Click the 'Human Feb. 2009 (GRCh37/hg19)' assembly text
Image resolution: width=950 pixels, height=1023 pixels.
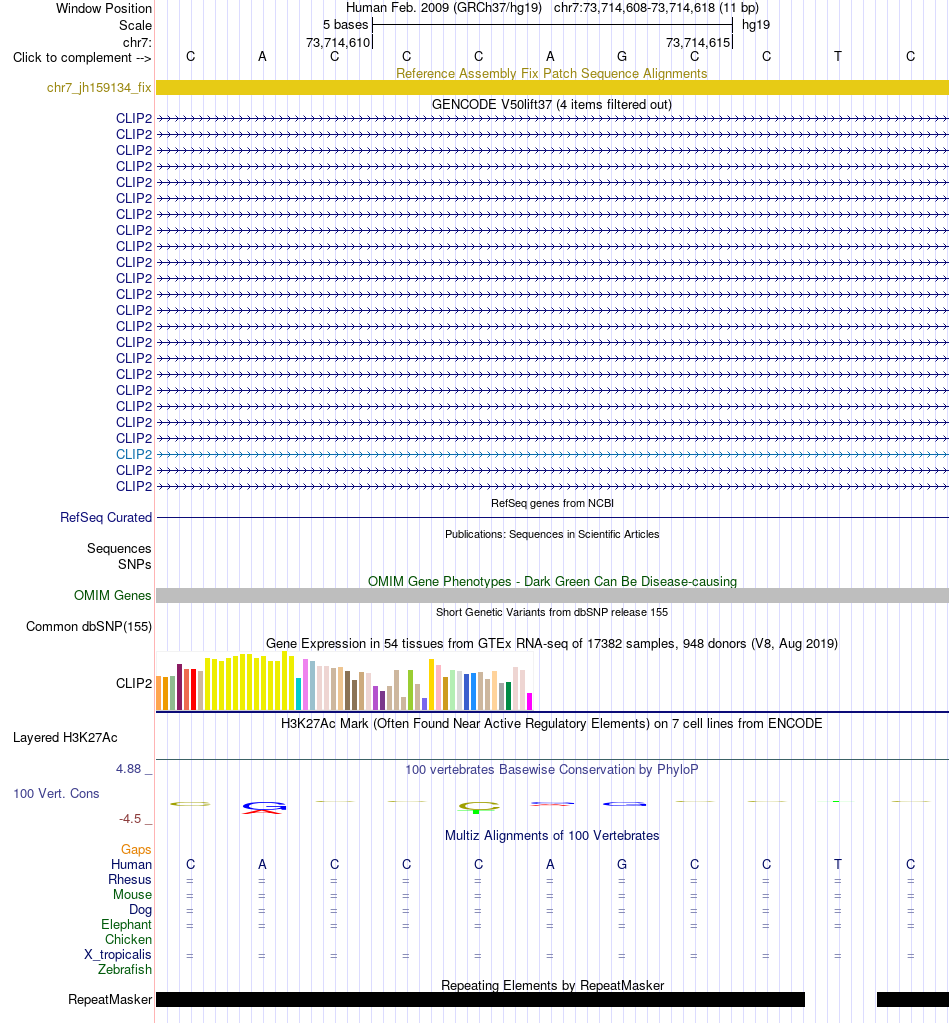click(444, 8)
